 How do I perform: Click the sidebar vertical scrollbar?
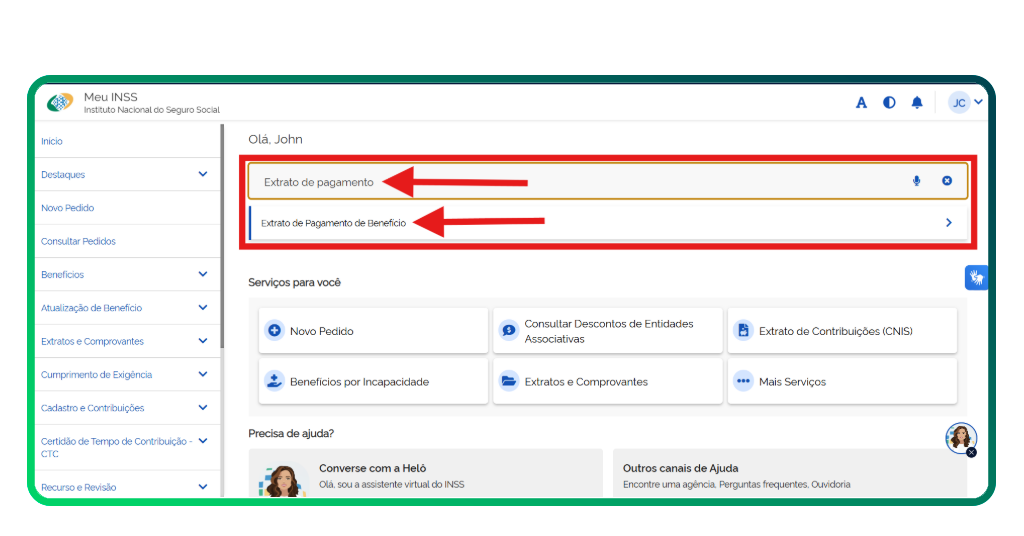pos(222,236)
